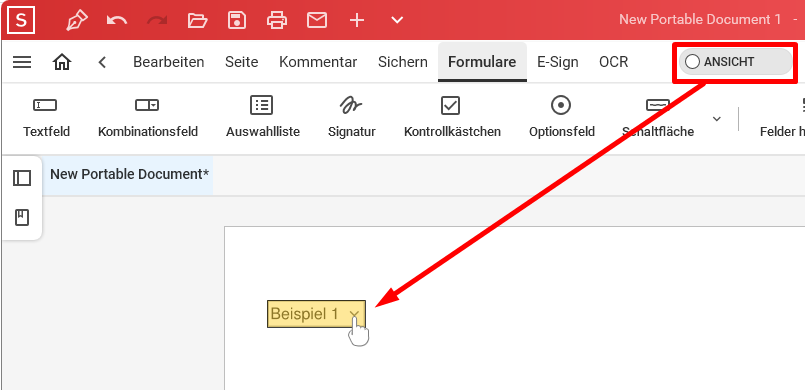The height and width of the screenshot is (390, 805).
Task: Click the New Portable Document 1 title
Action: (x=700, y=20)
